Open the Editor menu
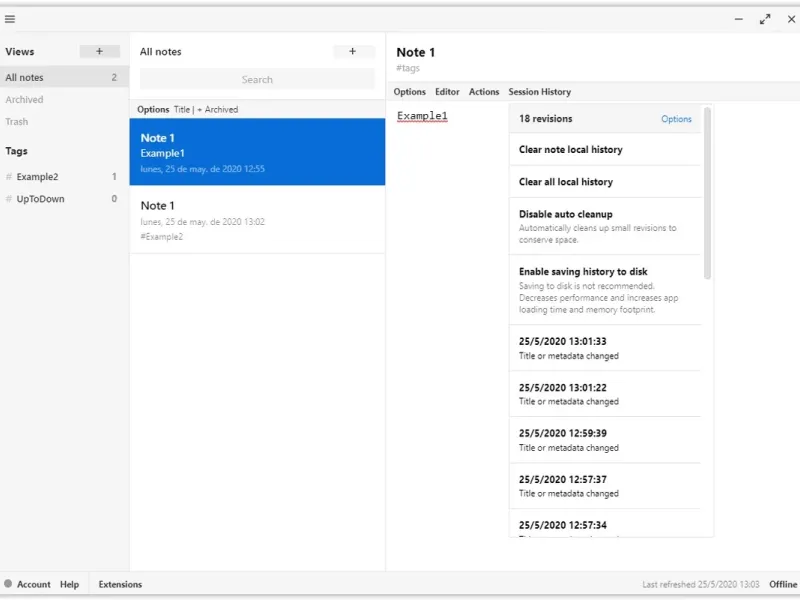 click(x=447, y=92)
